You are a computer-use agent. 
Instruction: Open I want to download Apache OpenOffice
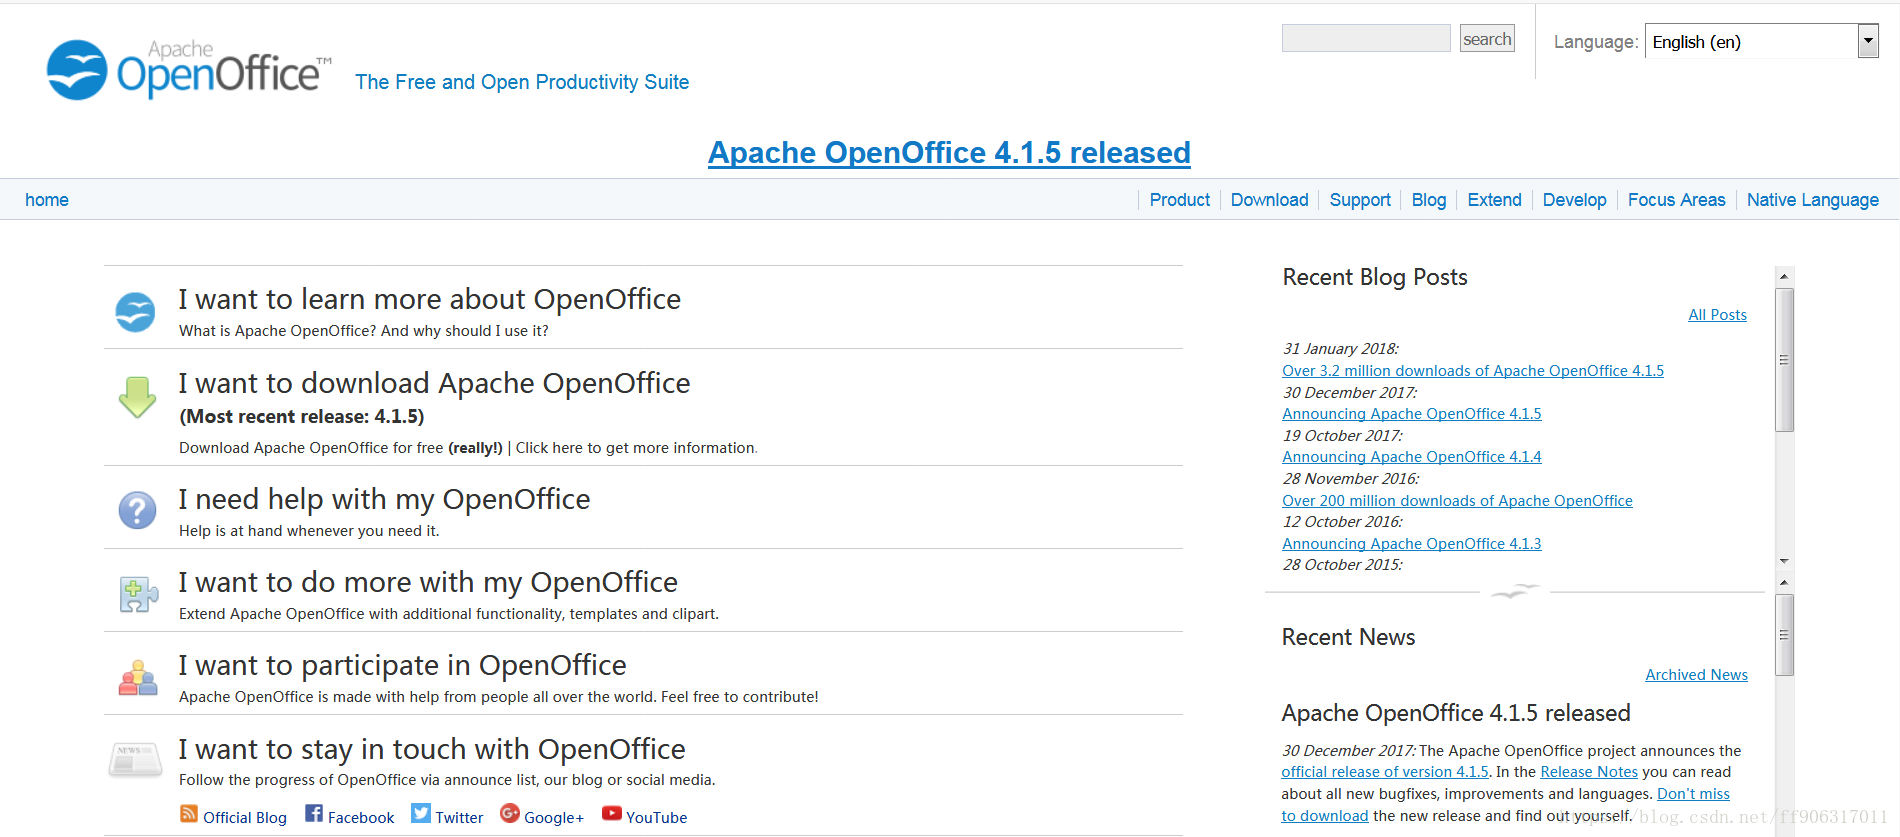(x=434, y=383)
